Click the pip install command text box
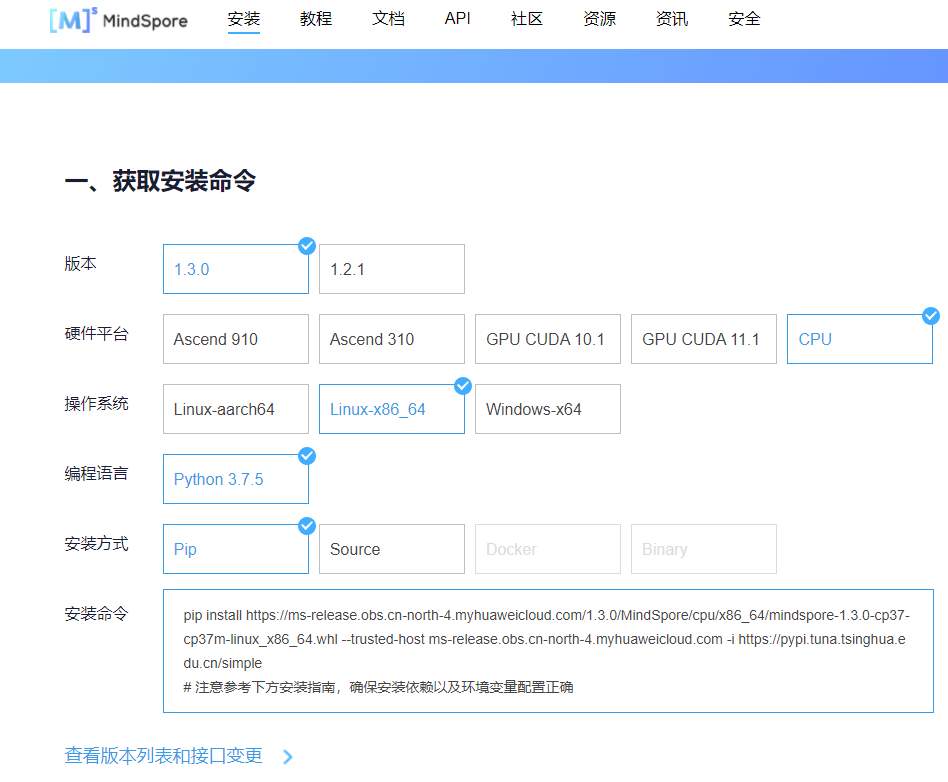 pos(548,651)
